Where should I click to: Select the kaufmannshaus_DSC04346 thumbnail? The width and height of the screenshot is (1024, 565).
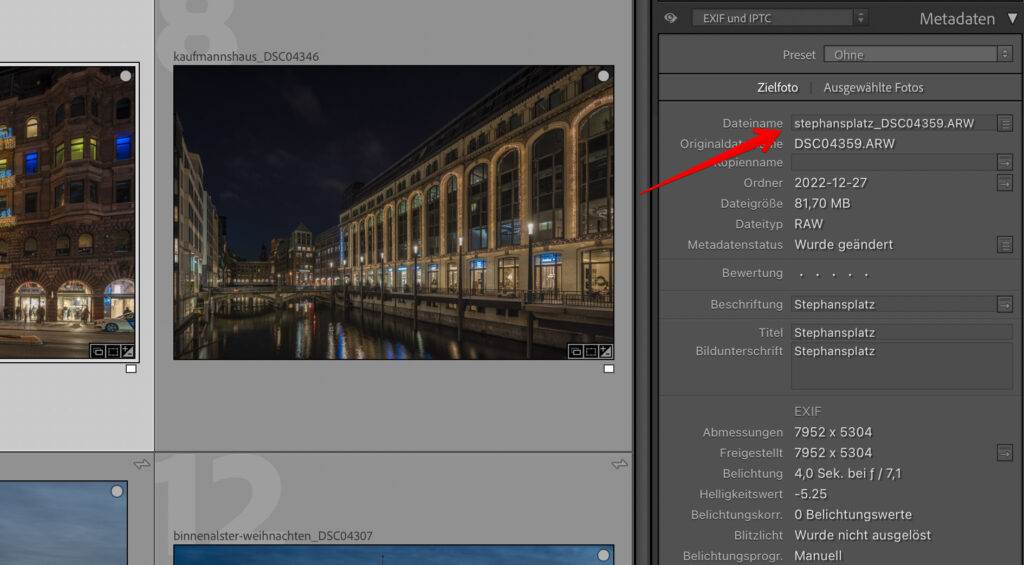click(393, 212)
